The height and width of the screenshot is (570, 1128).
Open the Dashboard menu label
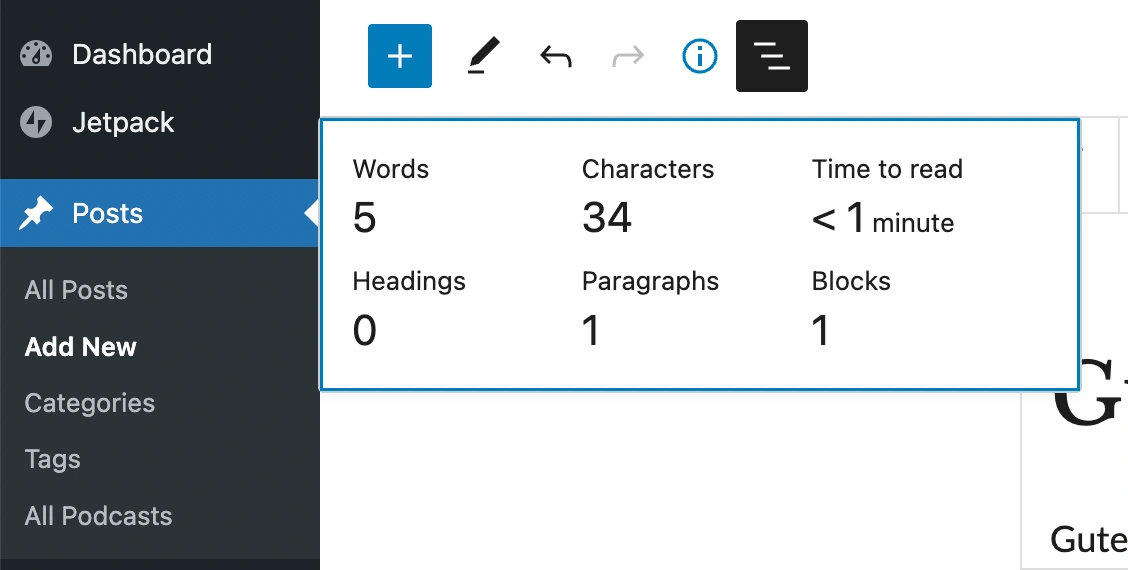tap(142, 54)
